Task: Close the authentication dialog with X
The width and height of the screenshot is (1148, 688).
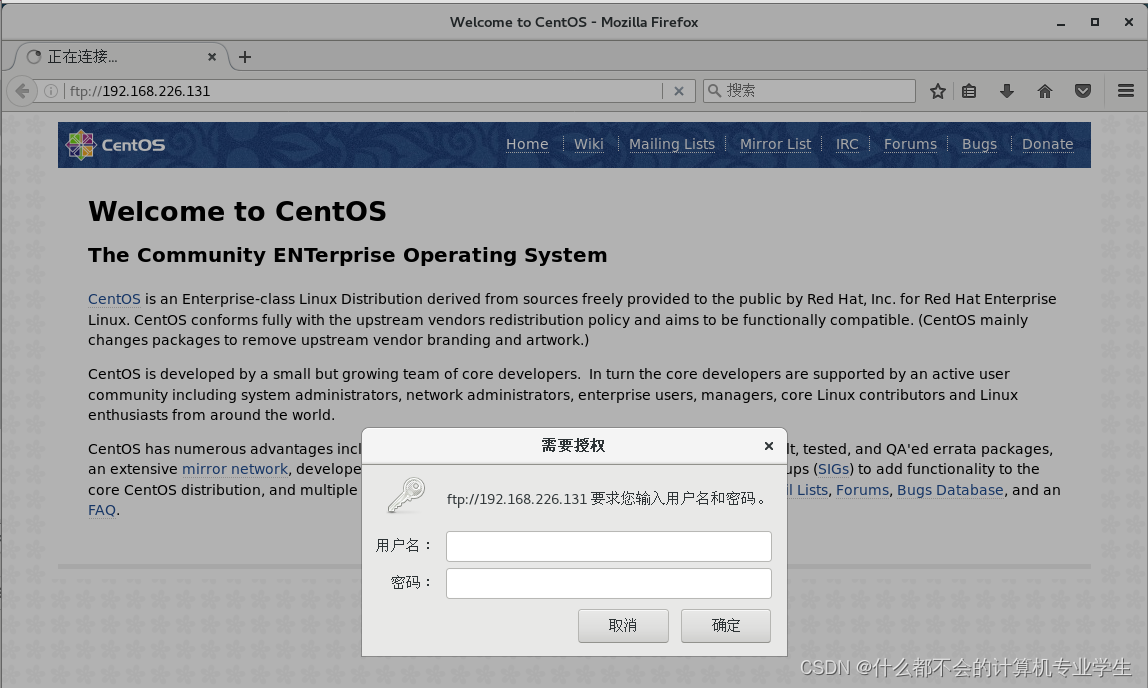Action: (x=768, y=446)
